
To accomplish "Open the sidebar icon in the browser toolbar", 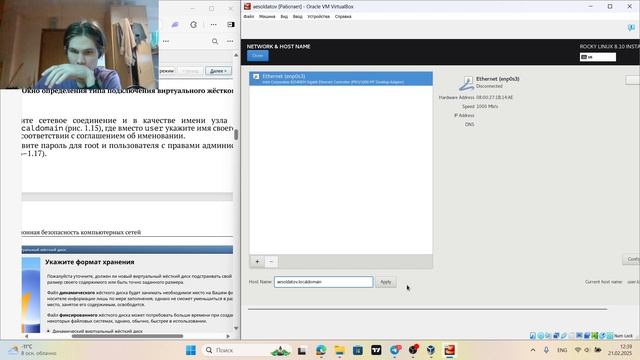I will [231, 24].
